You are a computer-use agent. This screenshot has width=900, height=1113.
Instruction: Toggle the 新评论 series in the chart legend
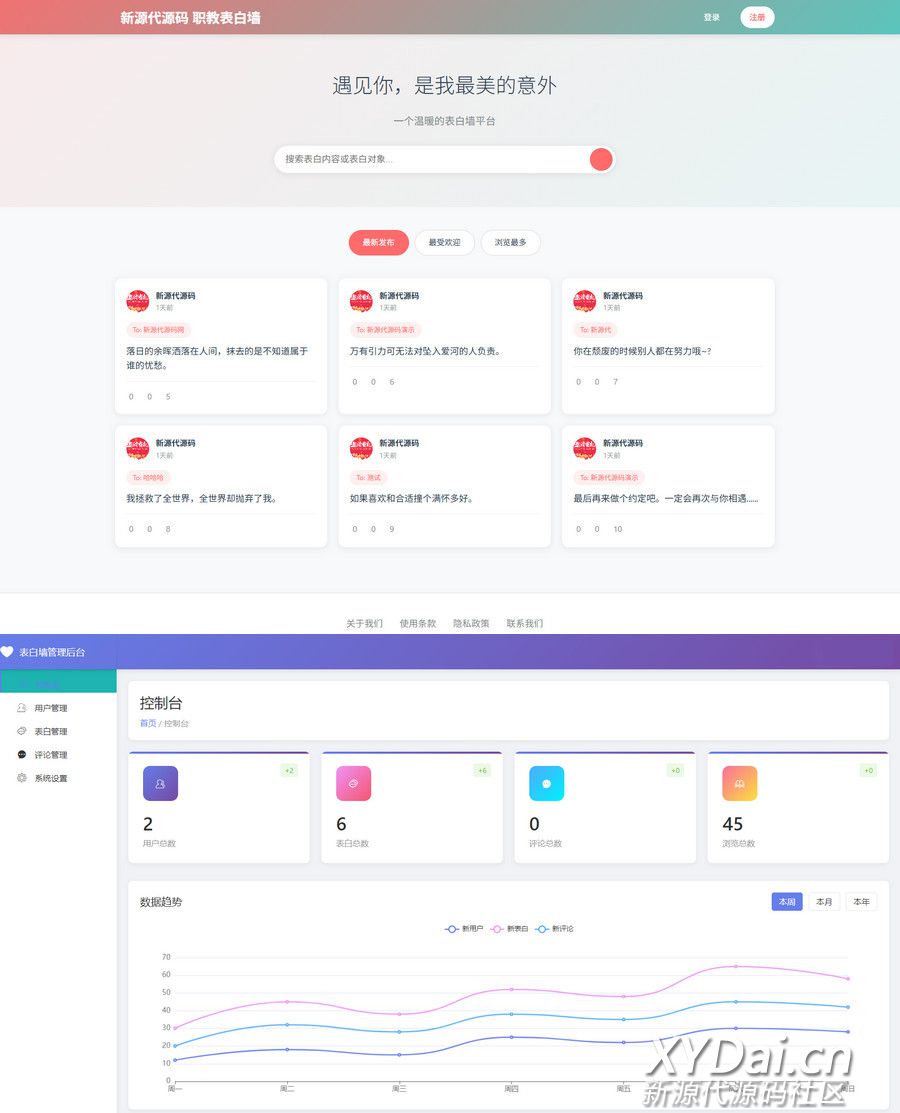[x=555, y=929]
